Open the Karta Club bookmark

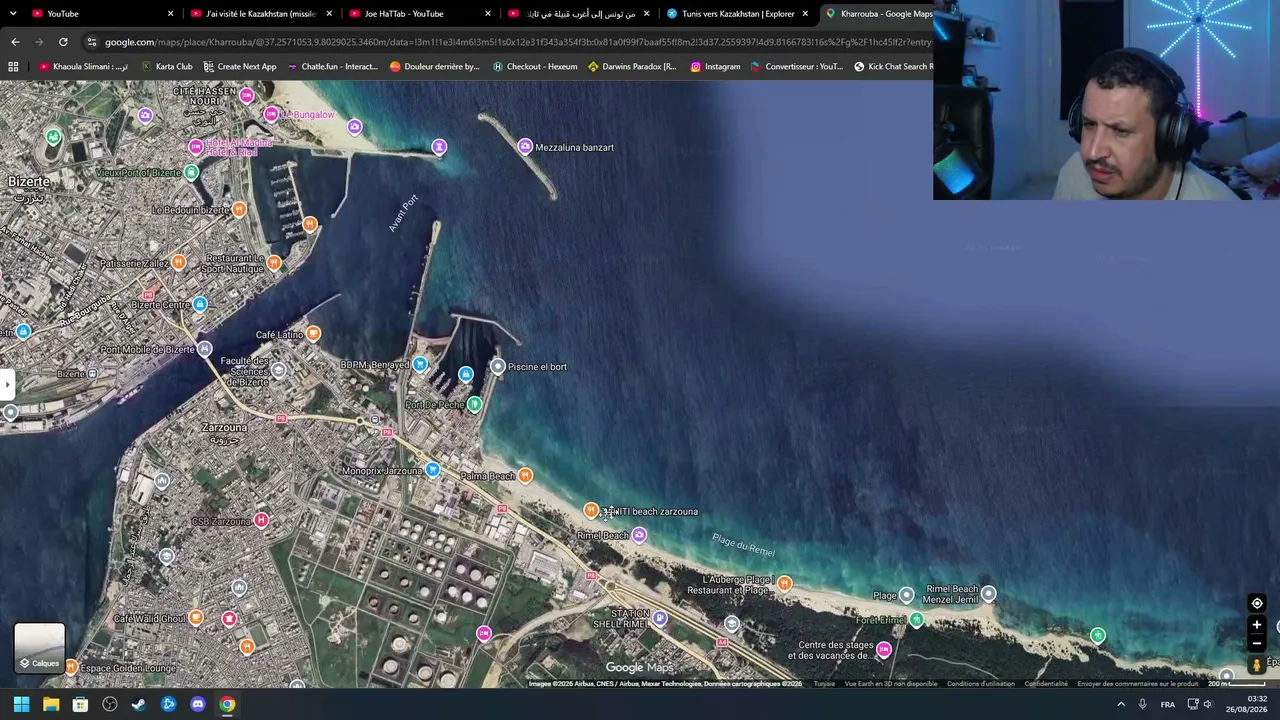(x=167, y=67)
